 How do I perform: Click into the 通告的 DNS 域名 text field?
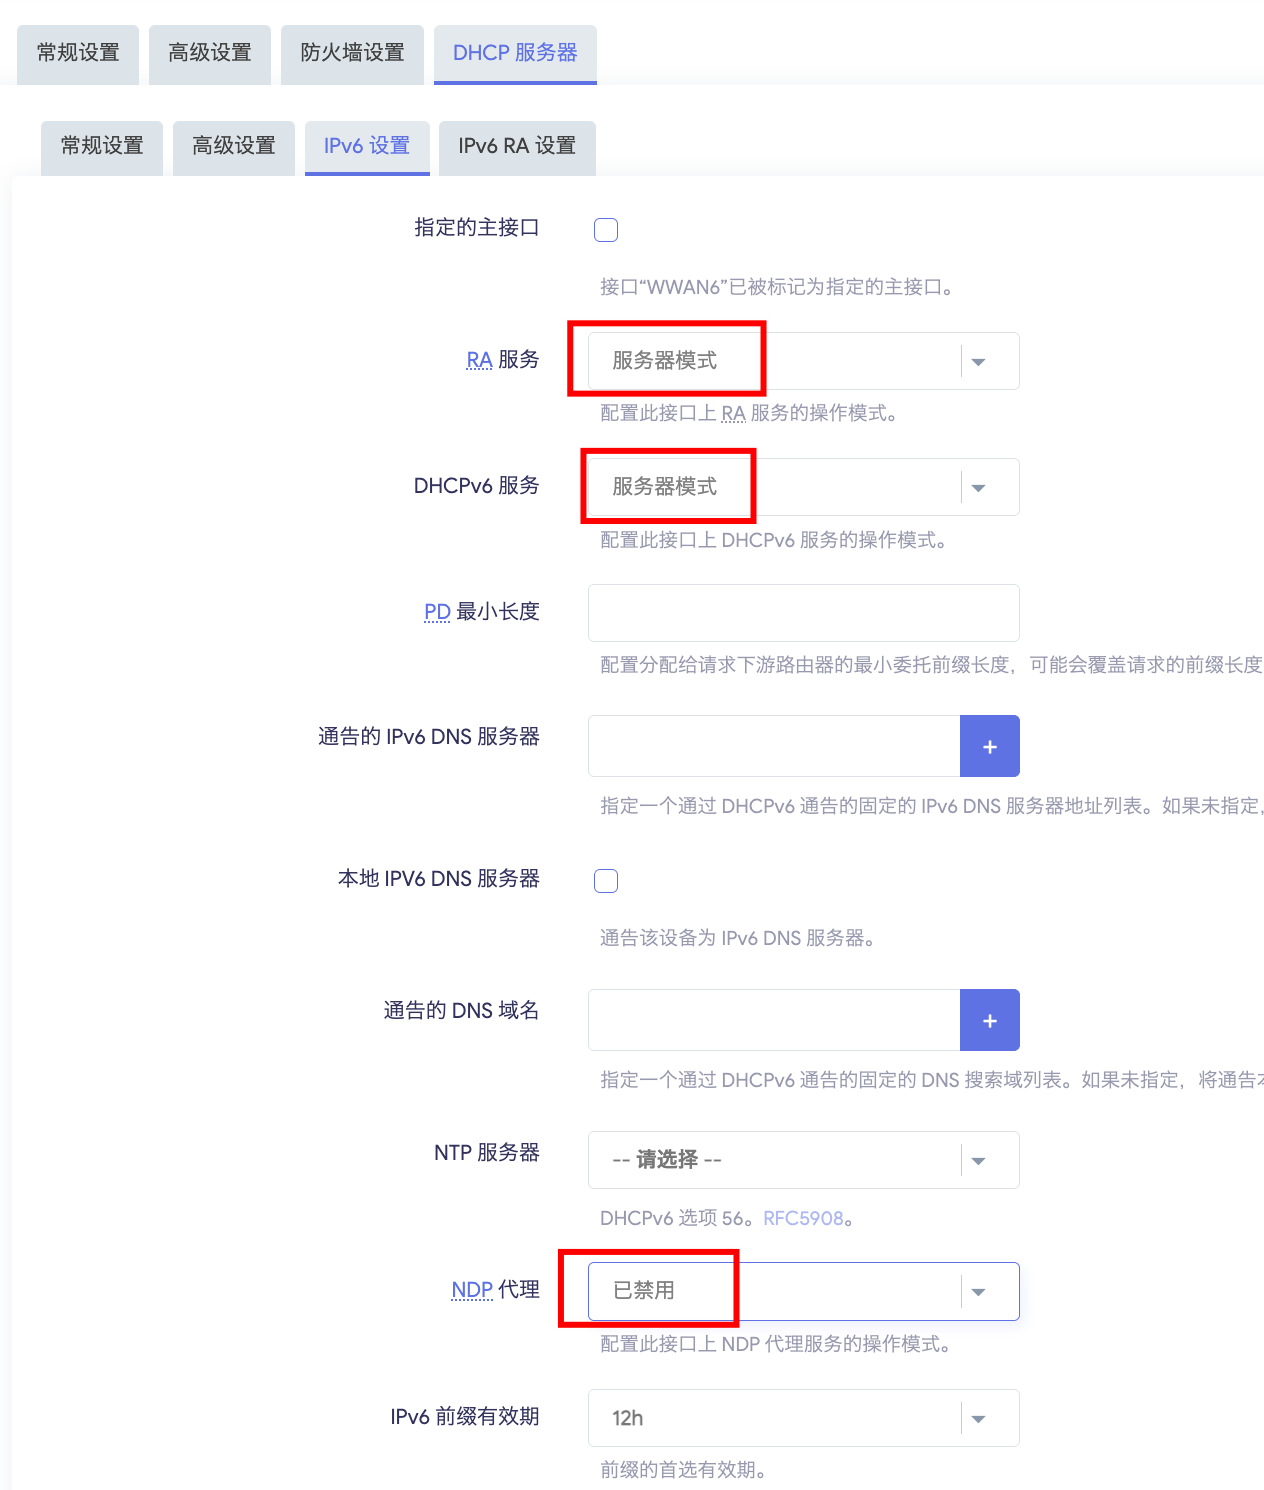point(774,1020)
